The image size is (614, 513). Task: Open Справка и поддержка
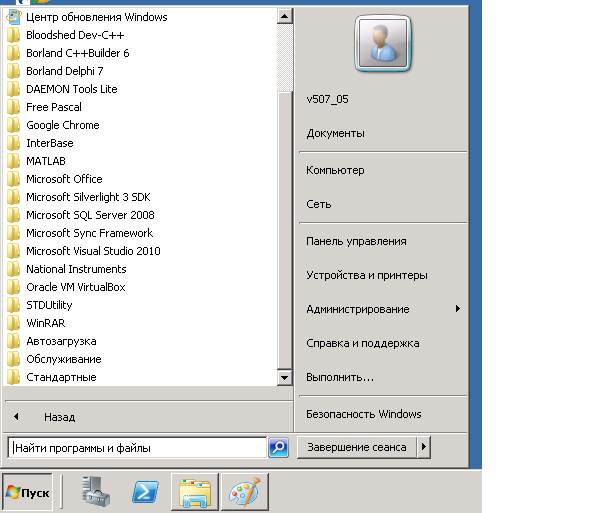point(363,343)
